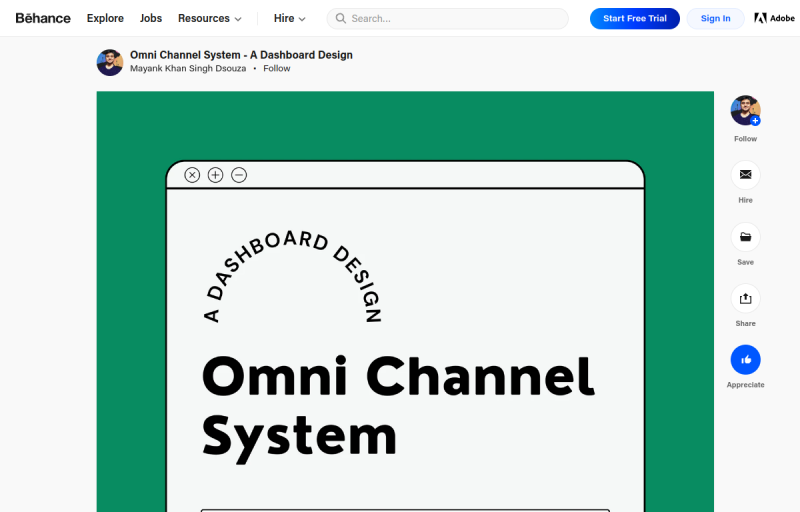
Task: Click the Share icon
Action: pyautogui.click(x=745, y=298)
